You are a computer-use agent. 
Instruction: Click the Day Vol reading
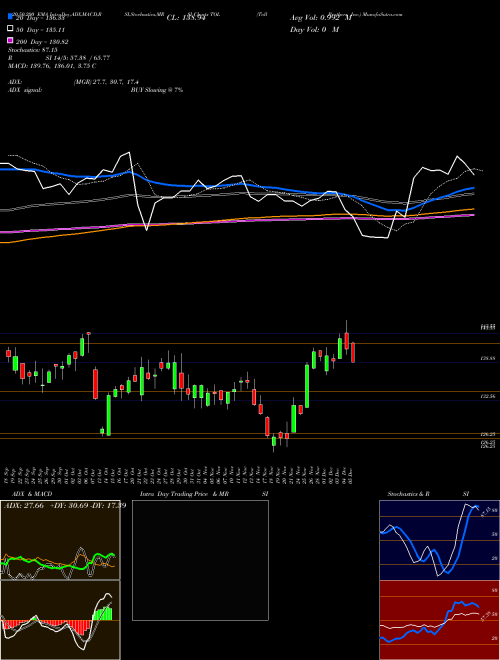(x=314, y=29)
